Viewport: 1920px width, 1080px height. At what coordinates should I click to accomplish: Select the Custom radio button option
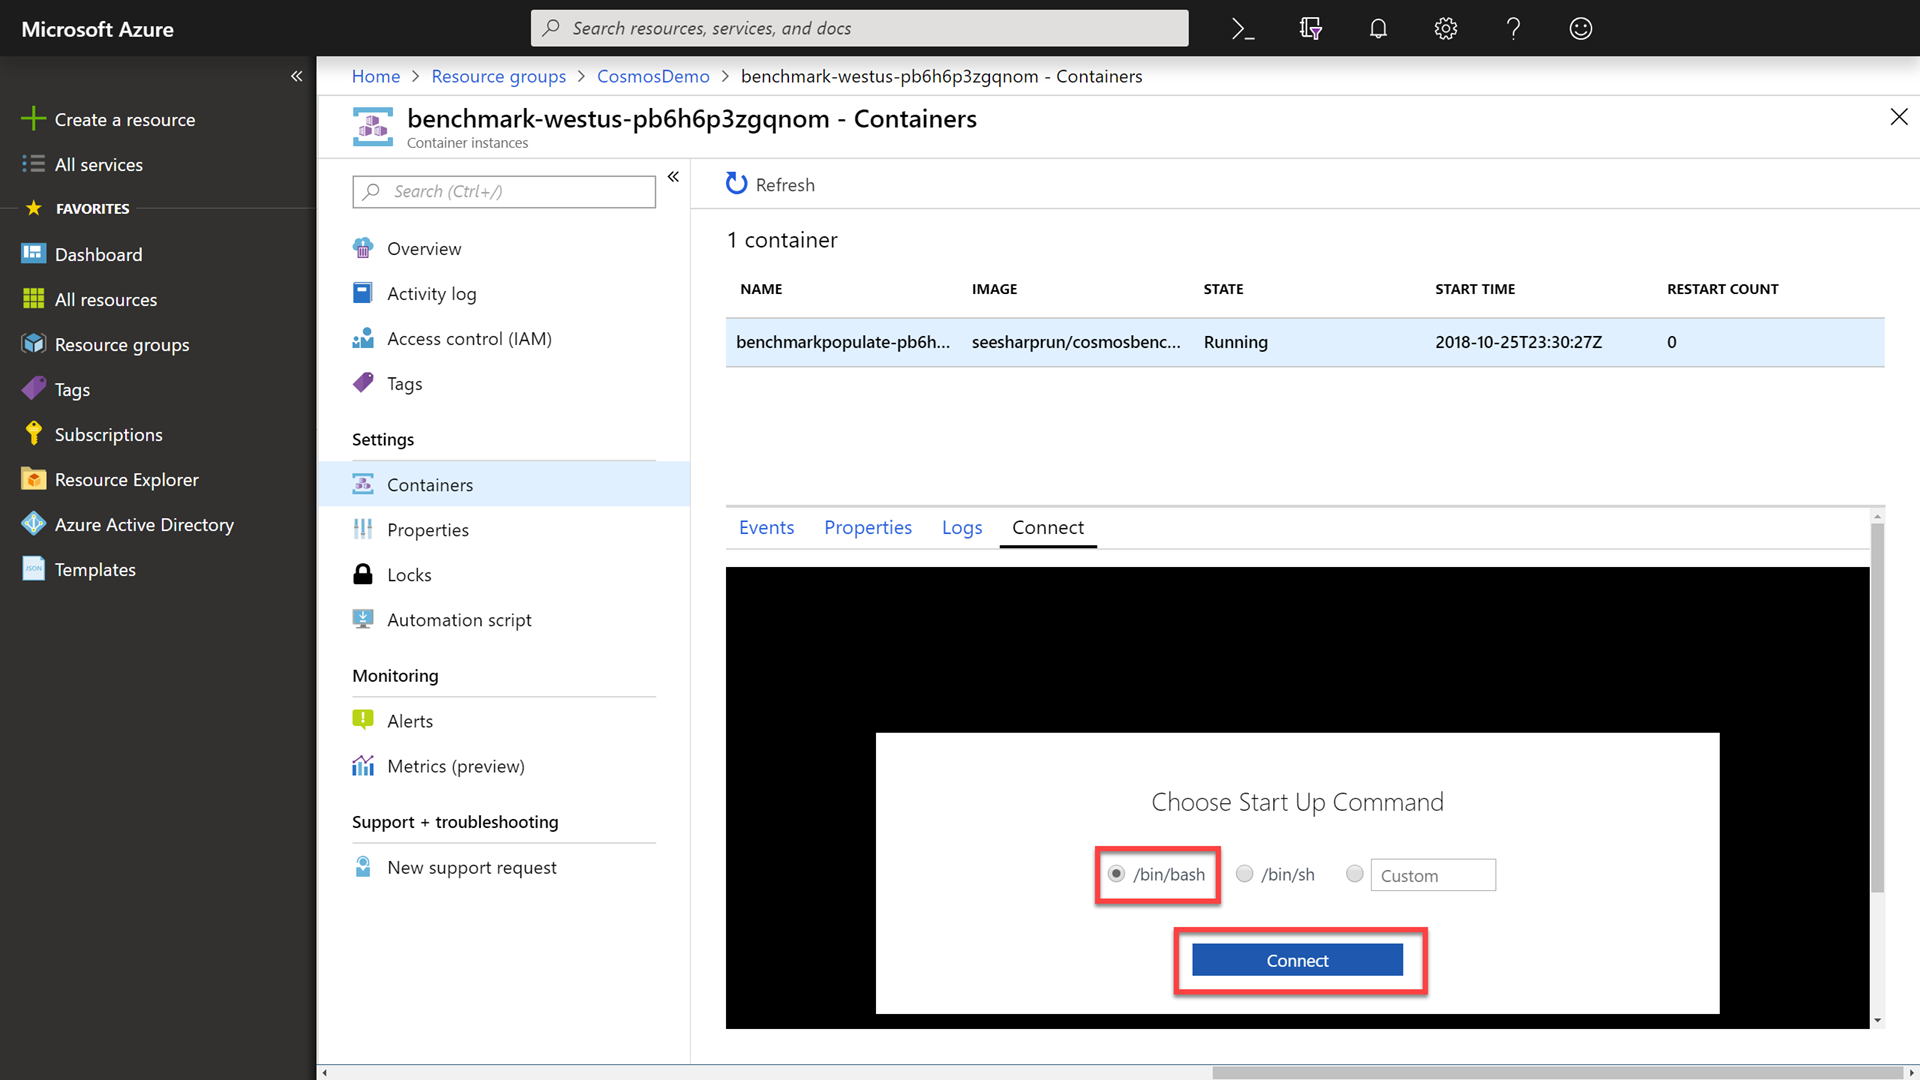click(1354, 873)
